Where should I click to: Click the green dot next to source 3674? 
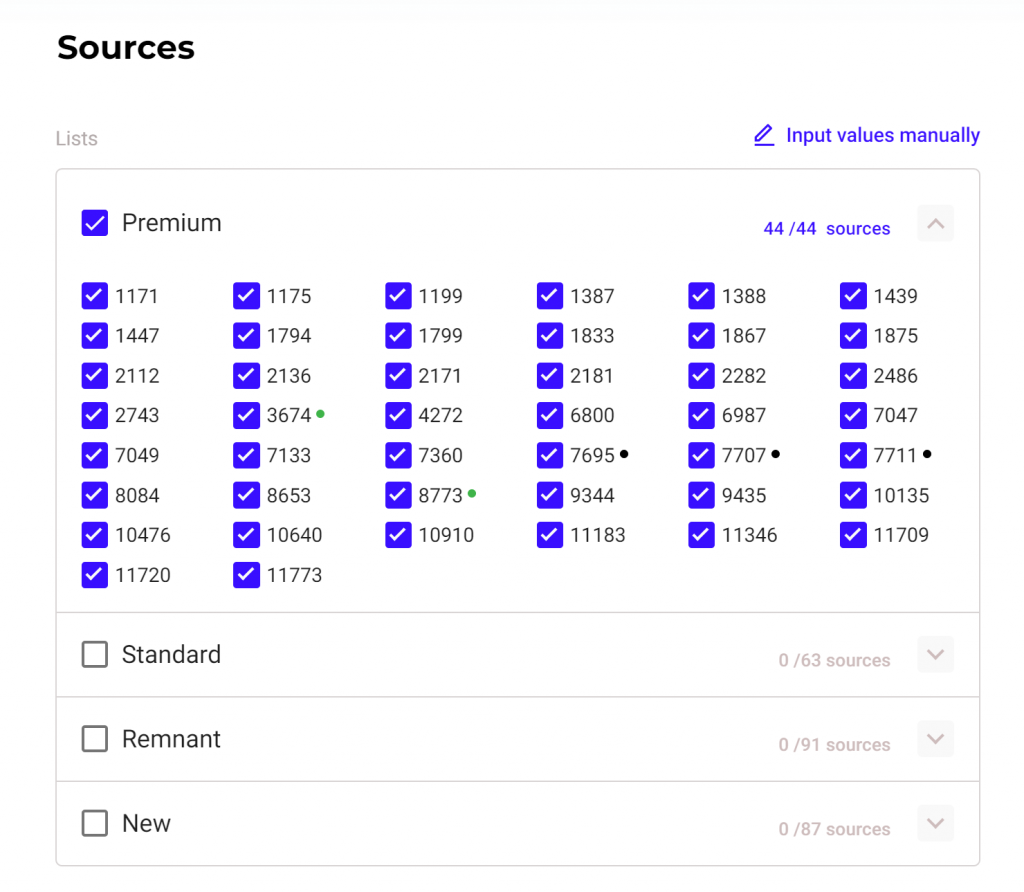coord(320,413)
